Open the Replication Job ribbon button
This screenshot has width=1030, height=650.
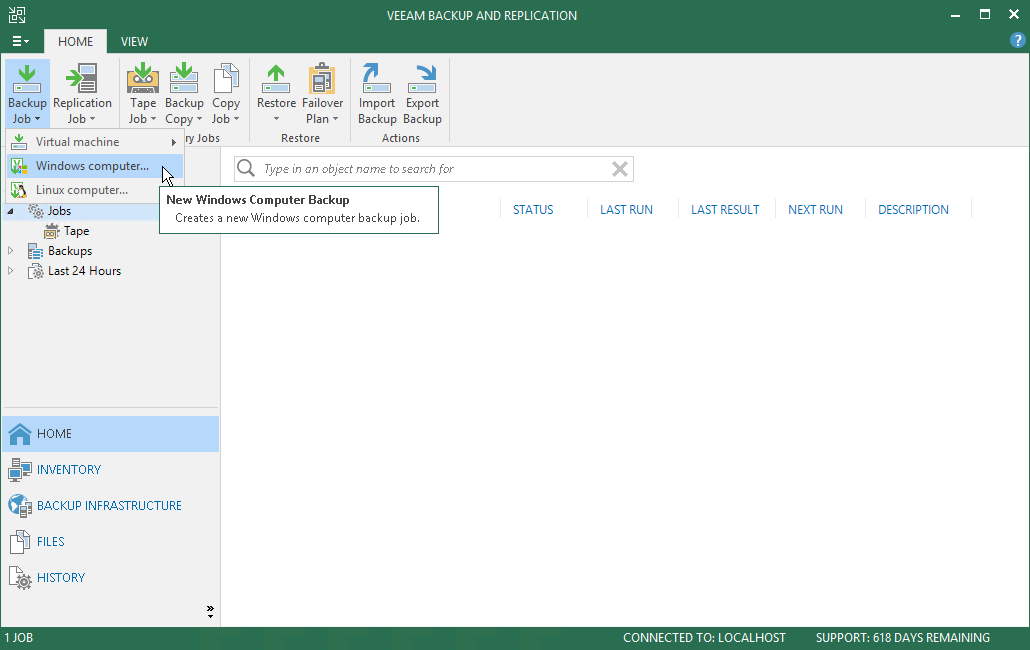point(82,93)
